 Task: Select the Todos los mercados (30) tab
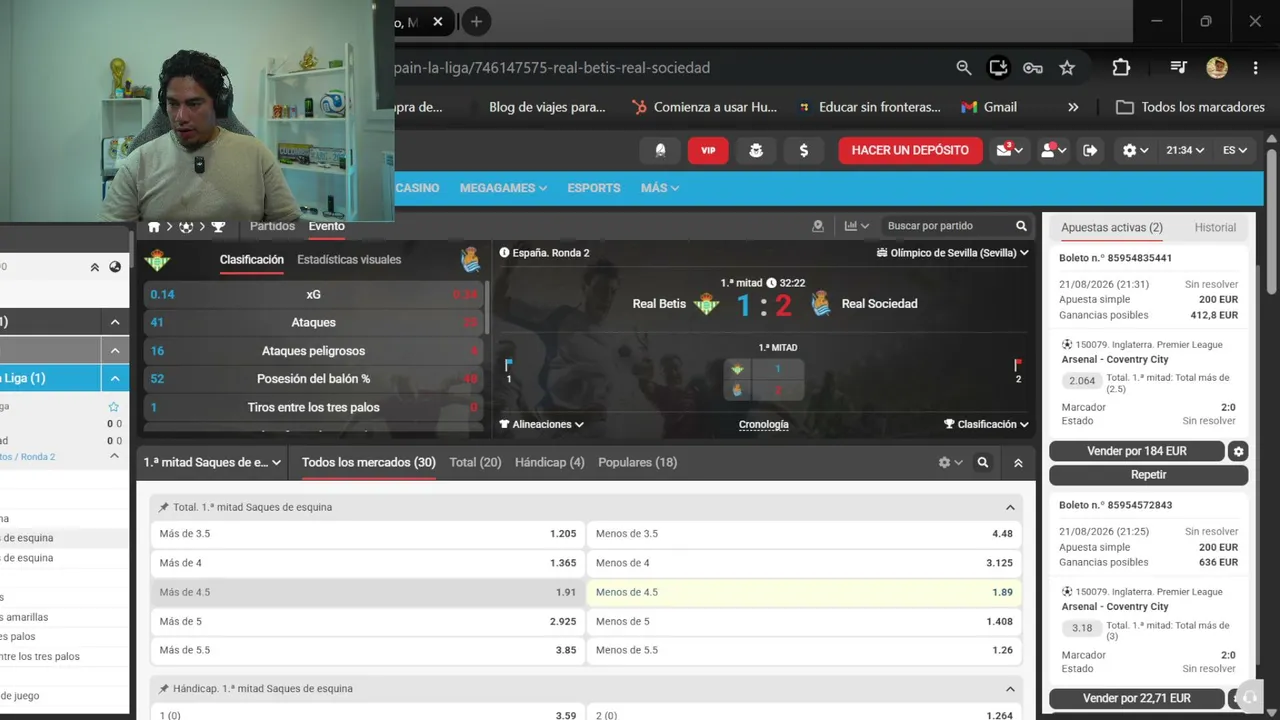click(369, 463)
